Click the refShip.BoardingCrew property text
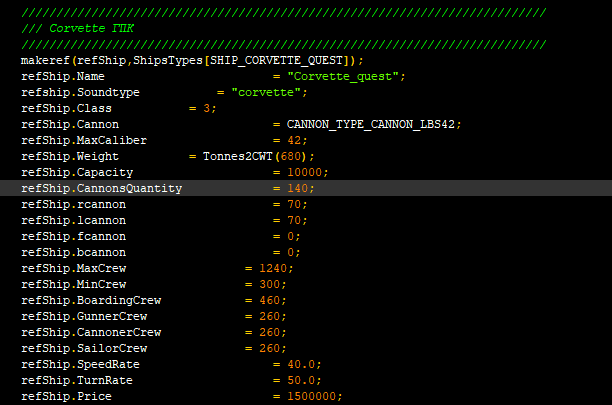This screenshot has height=405, width=612. pyautogui.click(x=91, y=300)
